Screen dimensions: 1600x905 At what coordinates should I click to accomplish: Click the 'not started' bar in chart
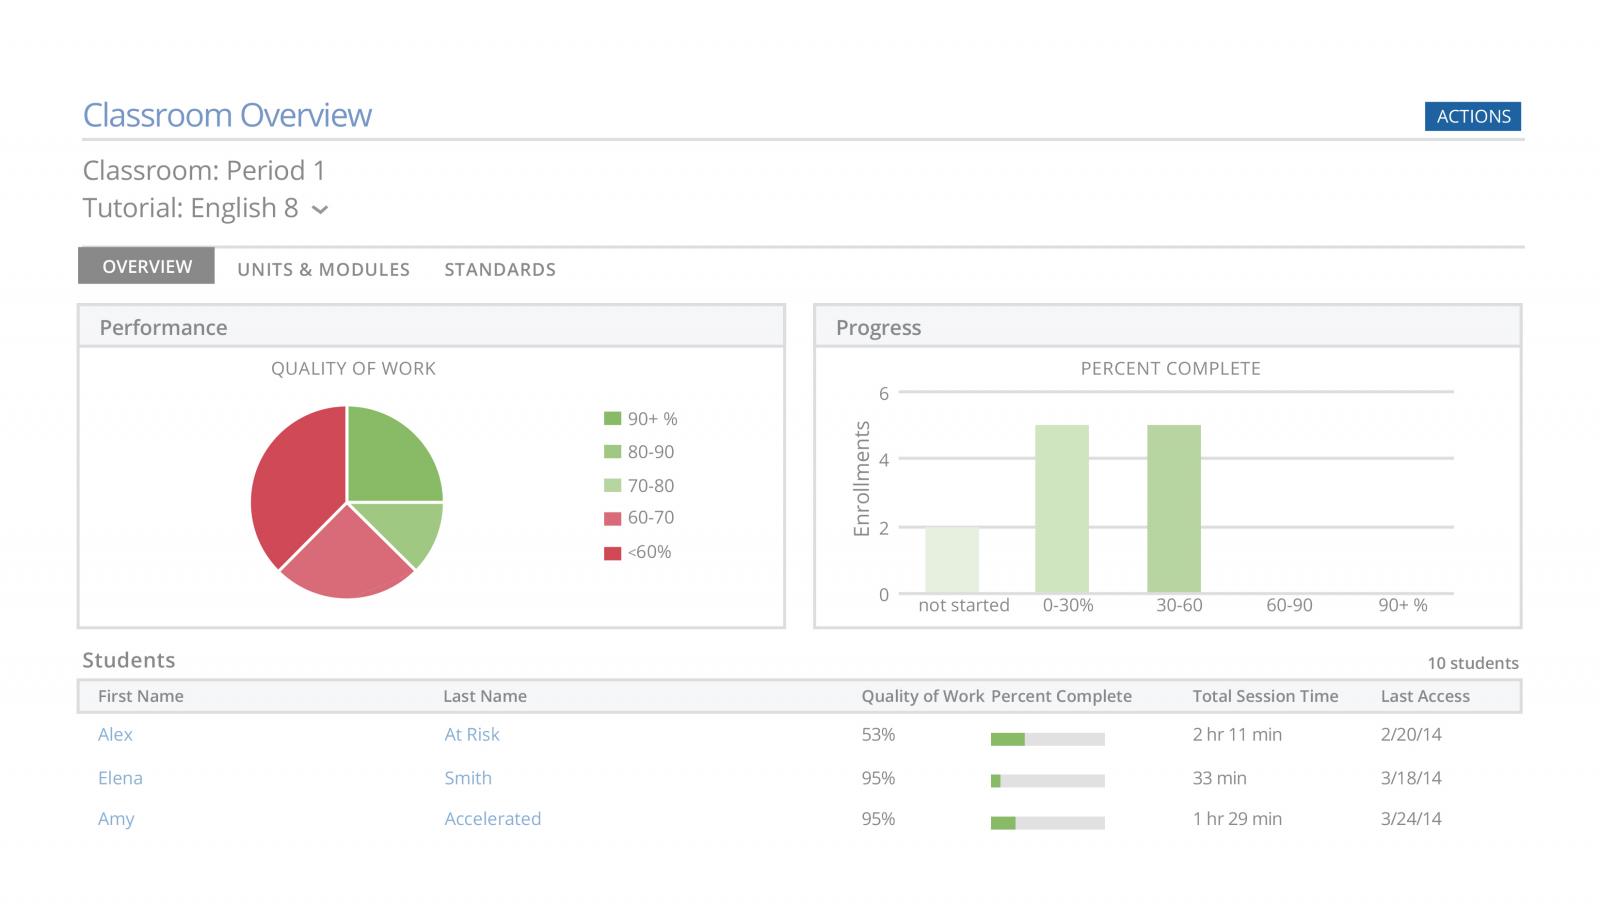tap(951, 560)
